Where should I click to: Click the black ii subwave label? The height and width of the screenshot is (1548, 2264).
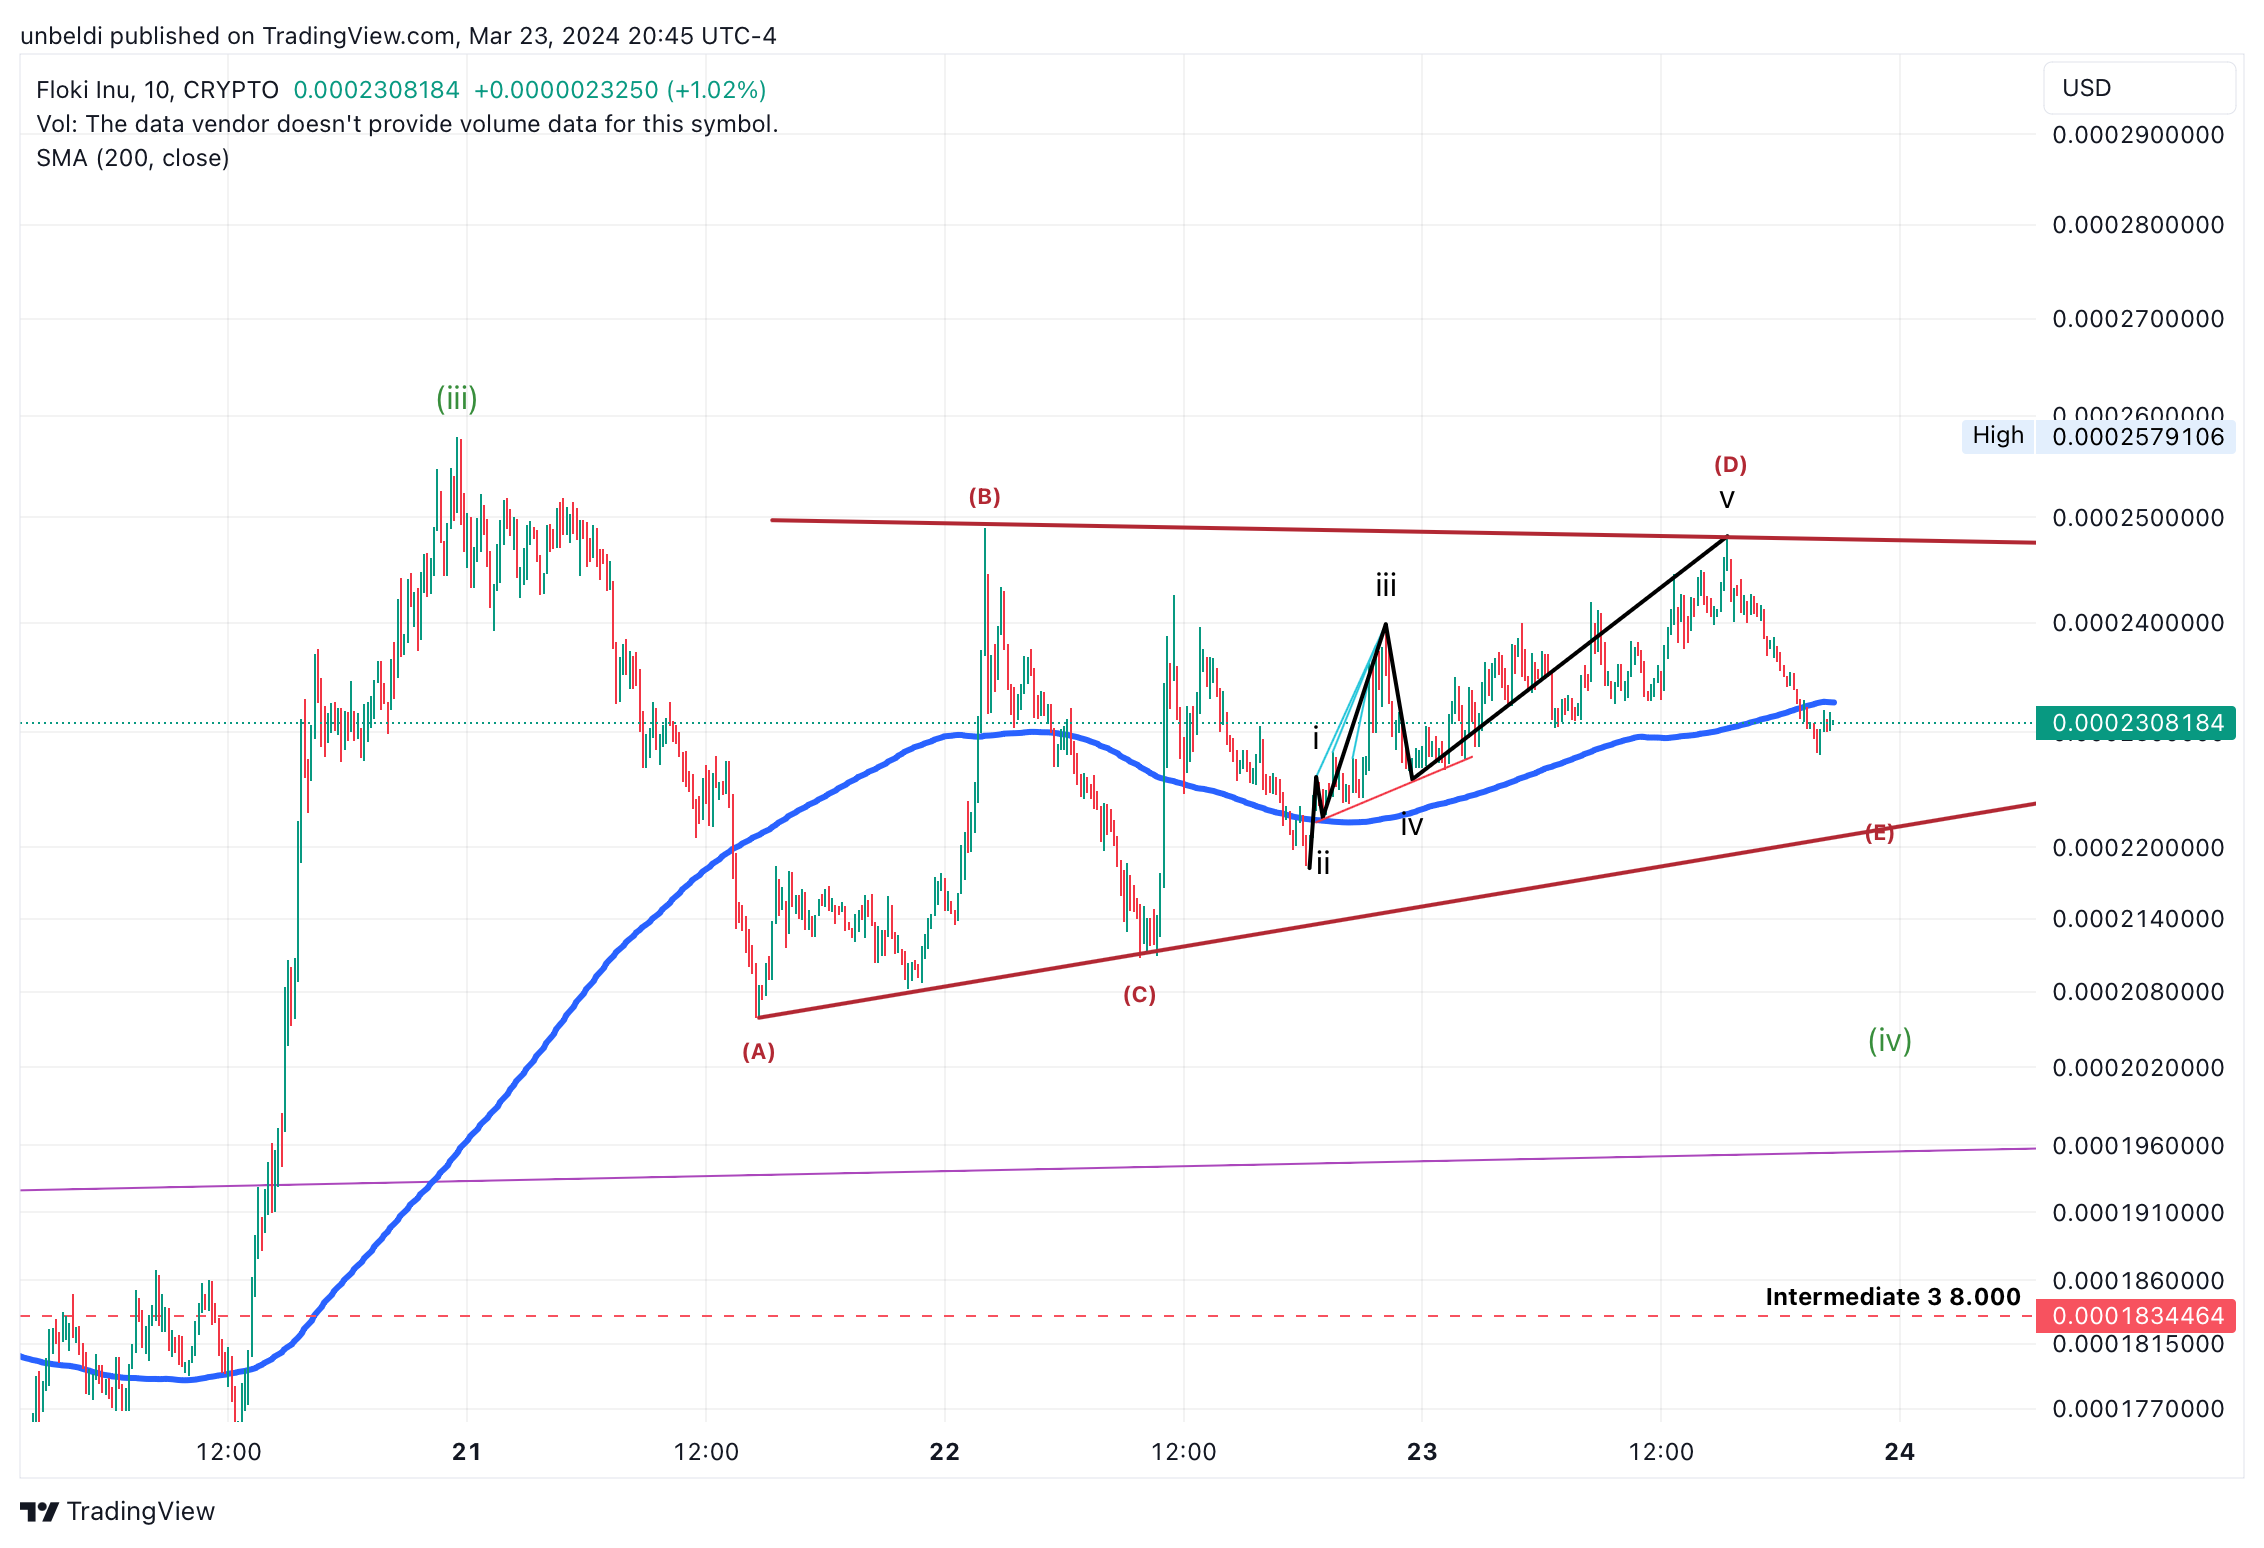click(1323, 863)
